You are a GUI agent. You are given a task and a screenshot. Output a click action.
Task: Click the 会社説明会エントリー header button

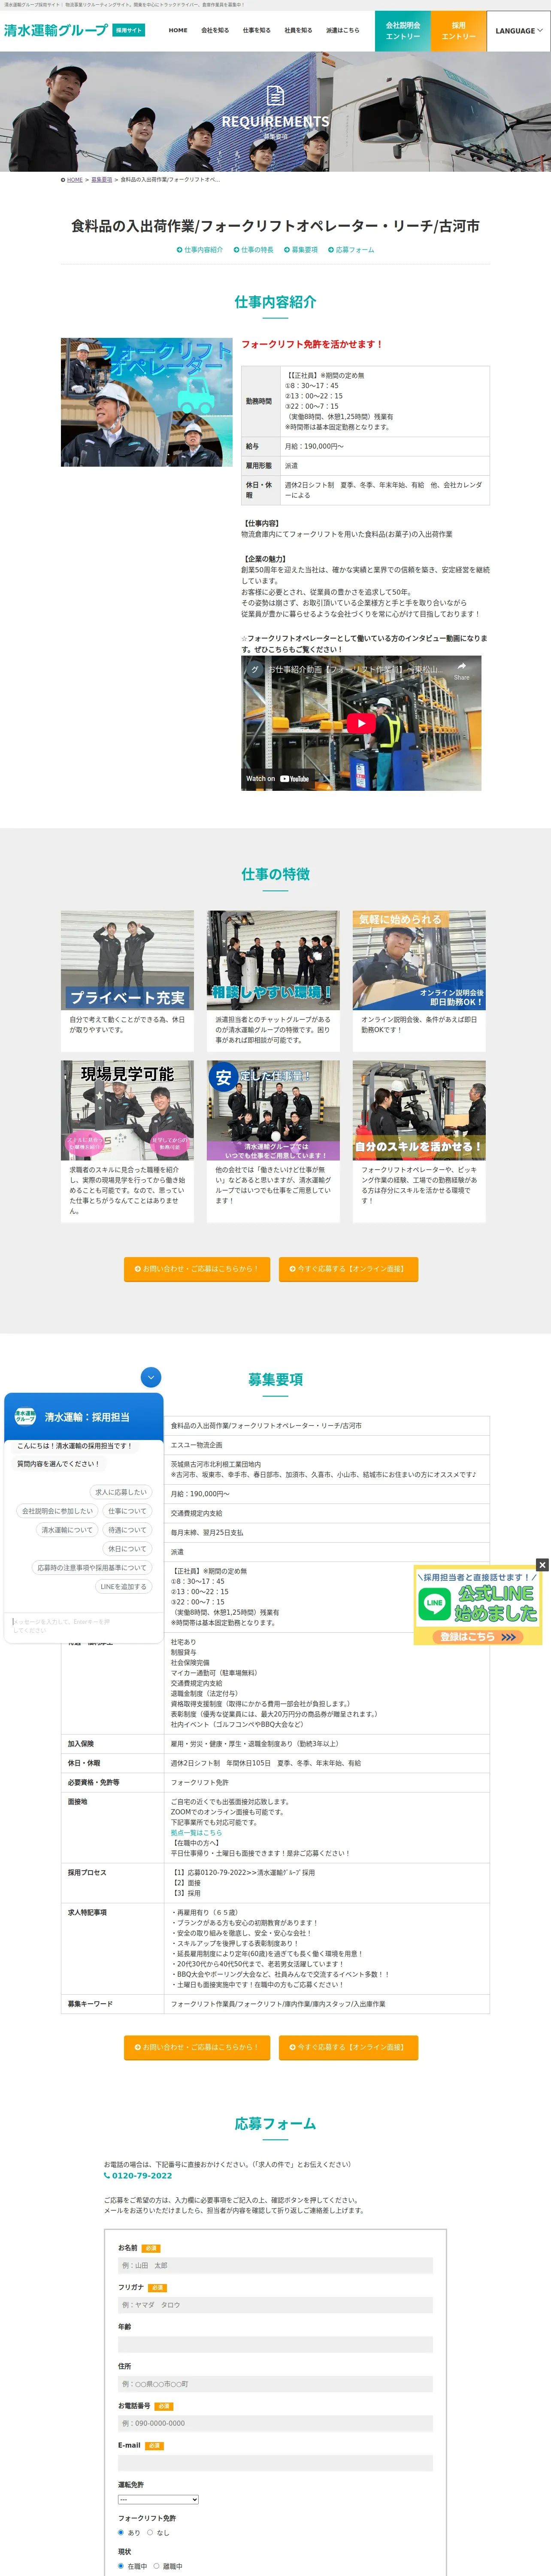(403, 31)
